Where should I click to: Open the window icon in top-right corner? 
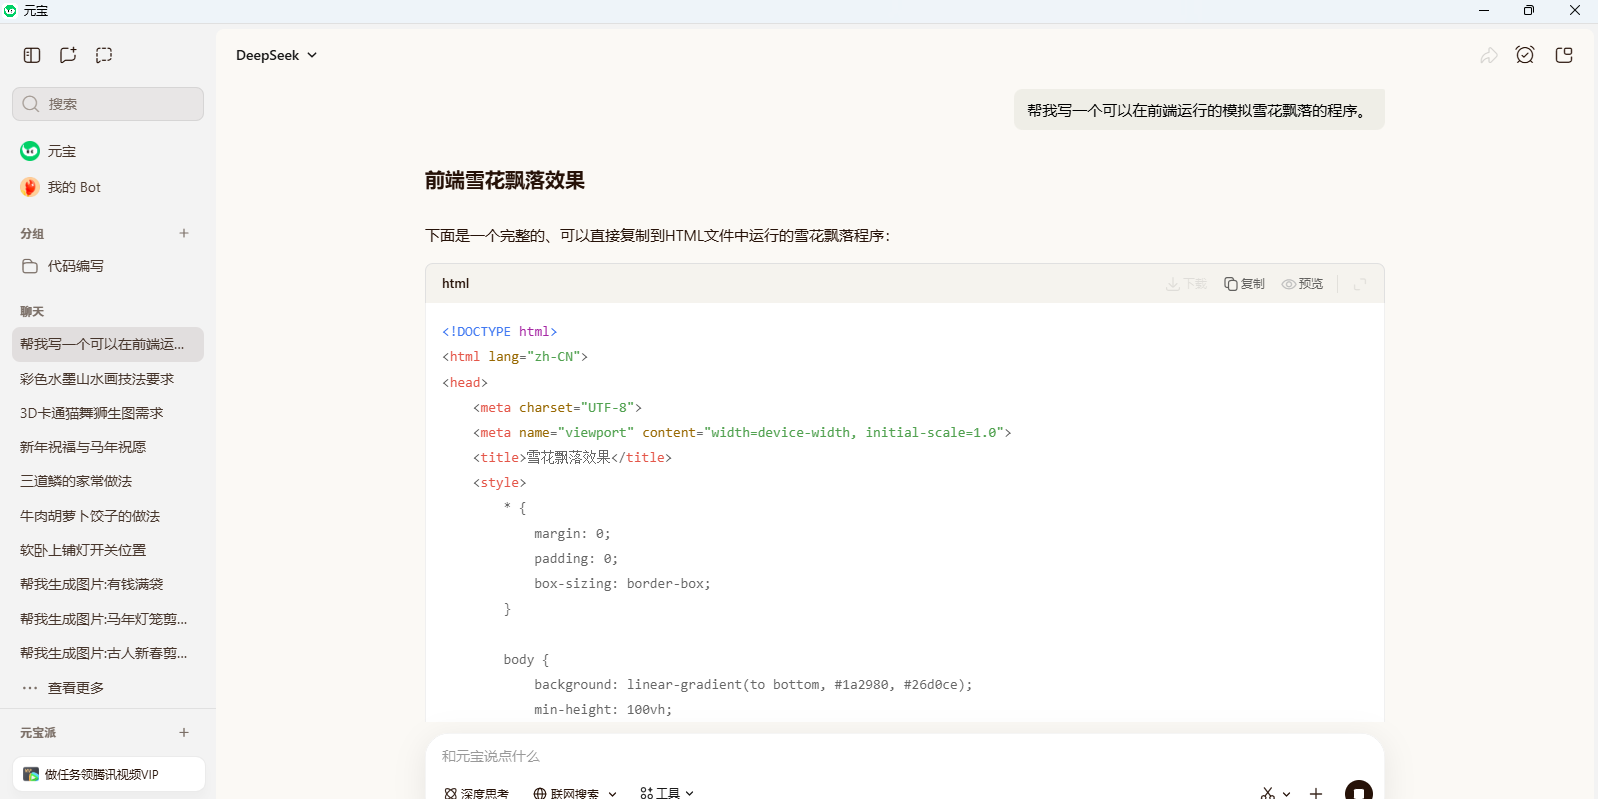1564,55
